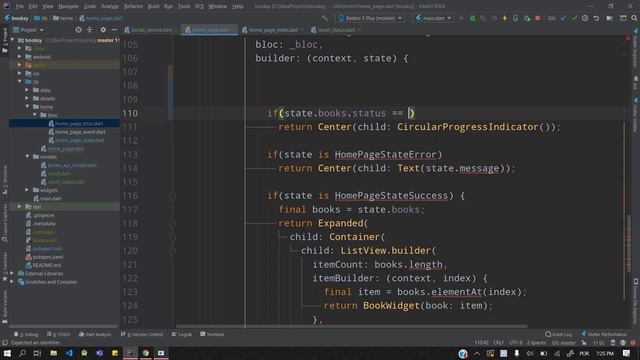Collapse the home folder arrow
This screenshot has height=360, width=640.
[x=27, y=107]
